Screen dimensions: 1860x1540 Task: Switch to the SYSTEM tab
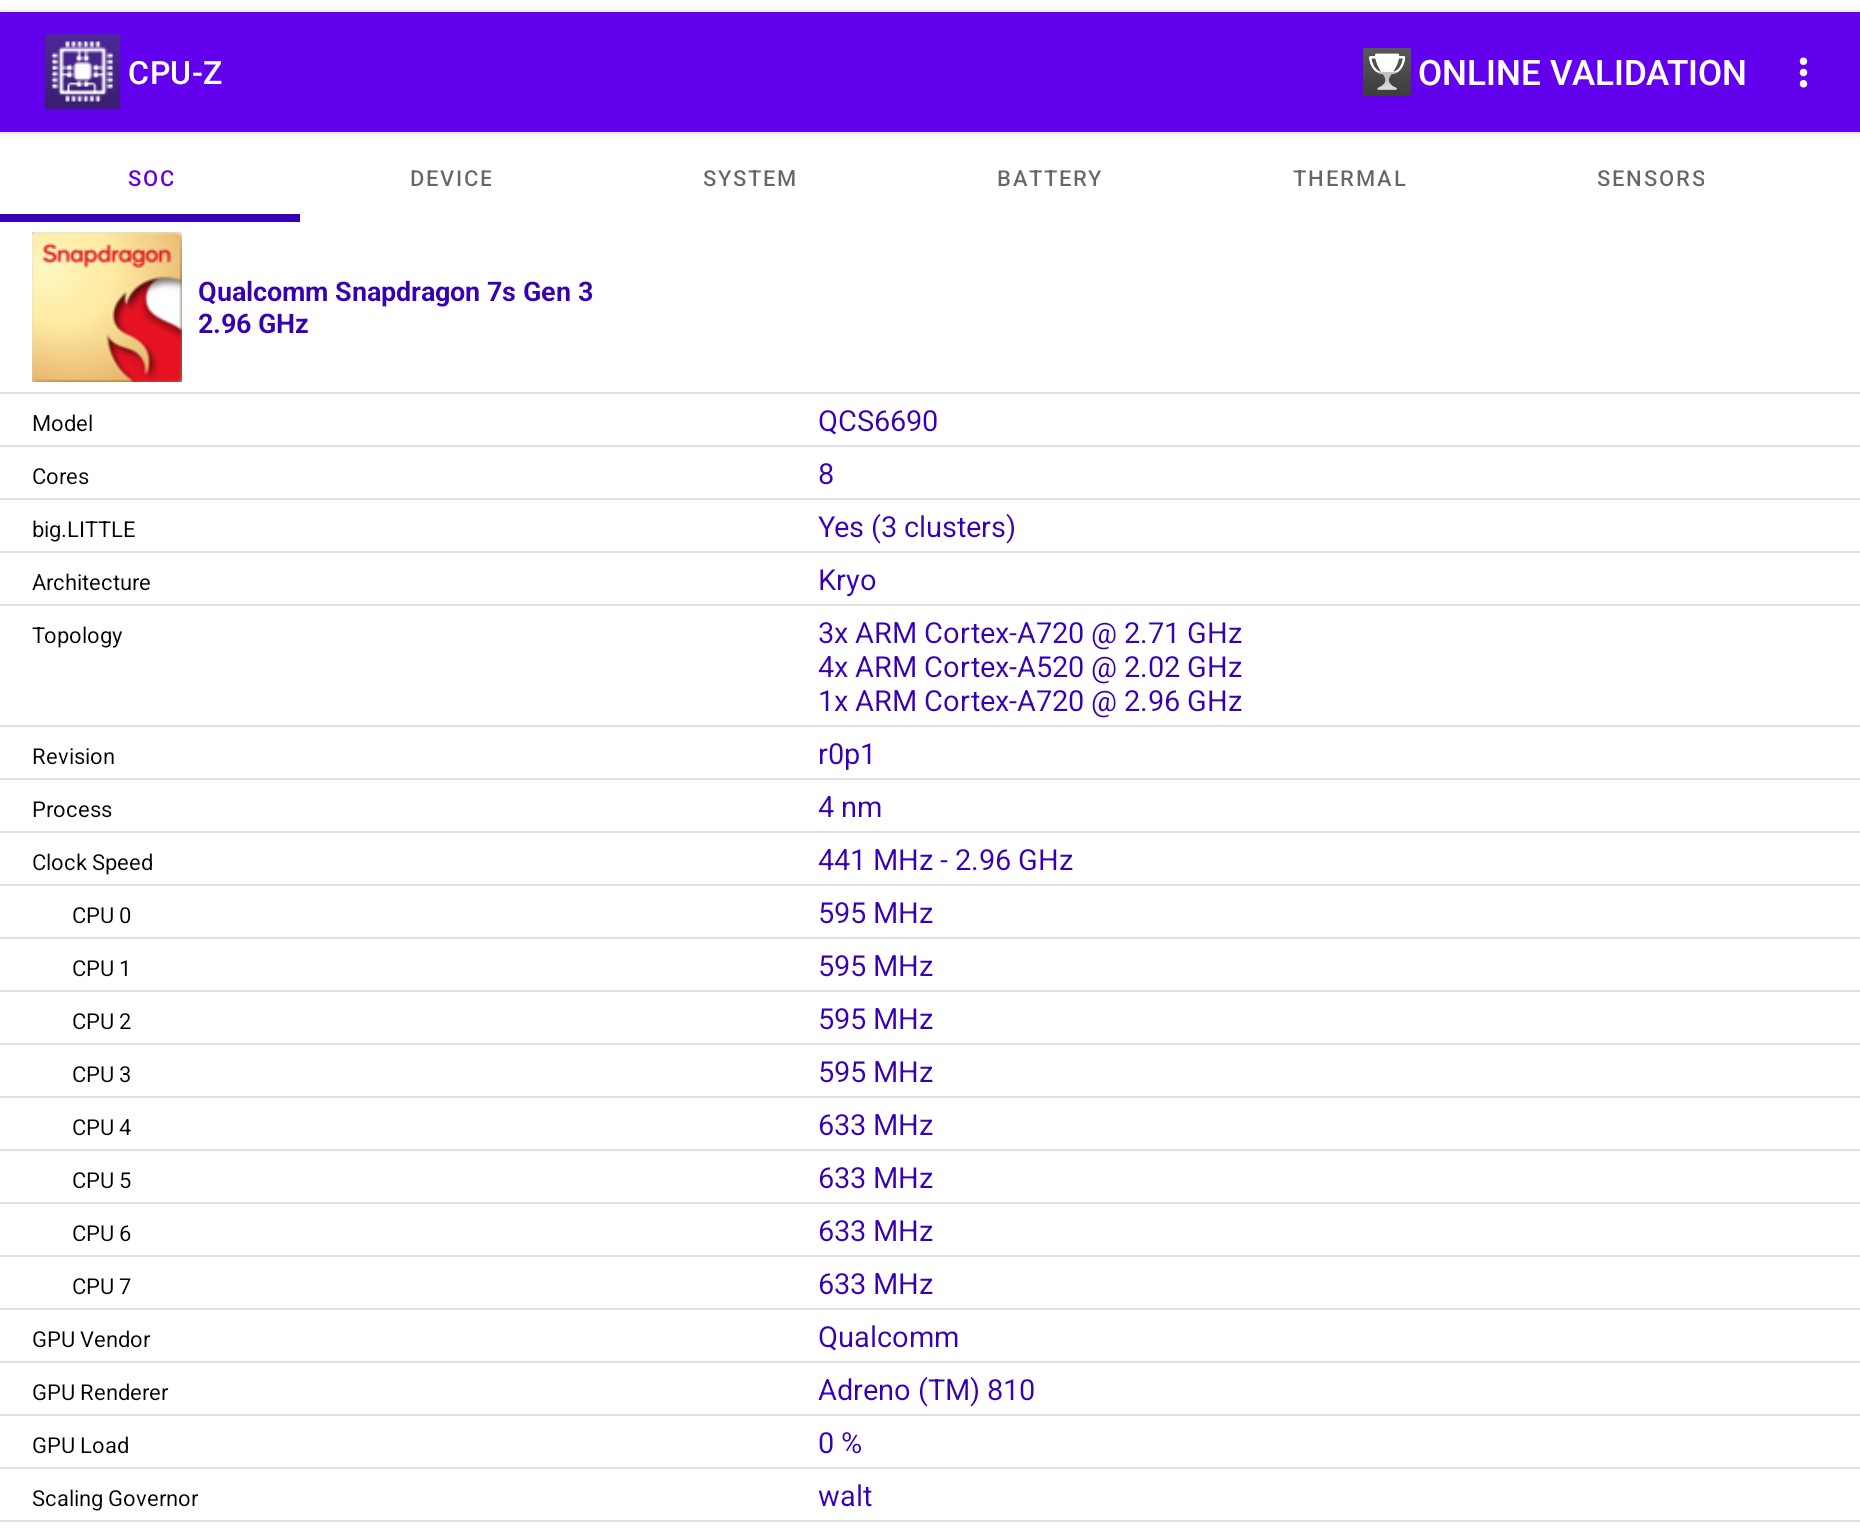click(750, 178)
